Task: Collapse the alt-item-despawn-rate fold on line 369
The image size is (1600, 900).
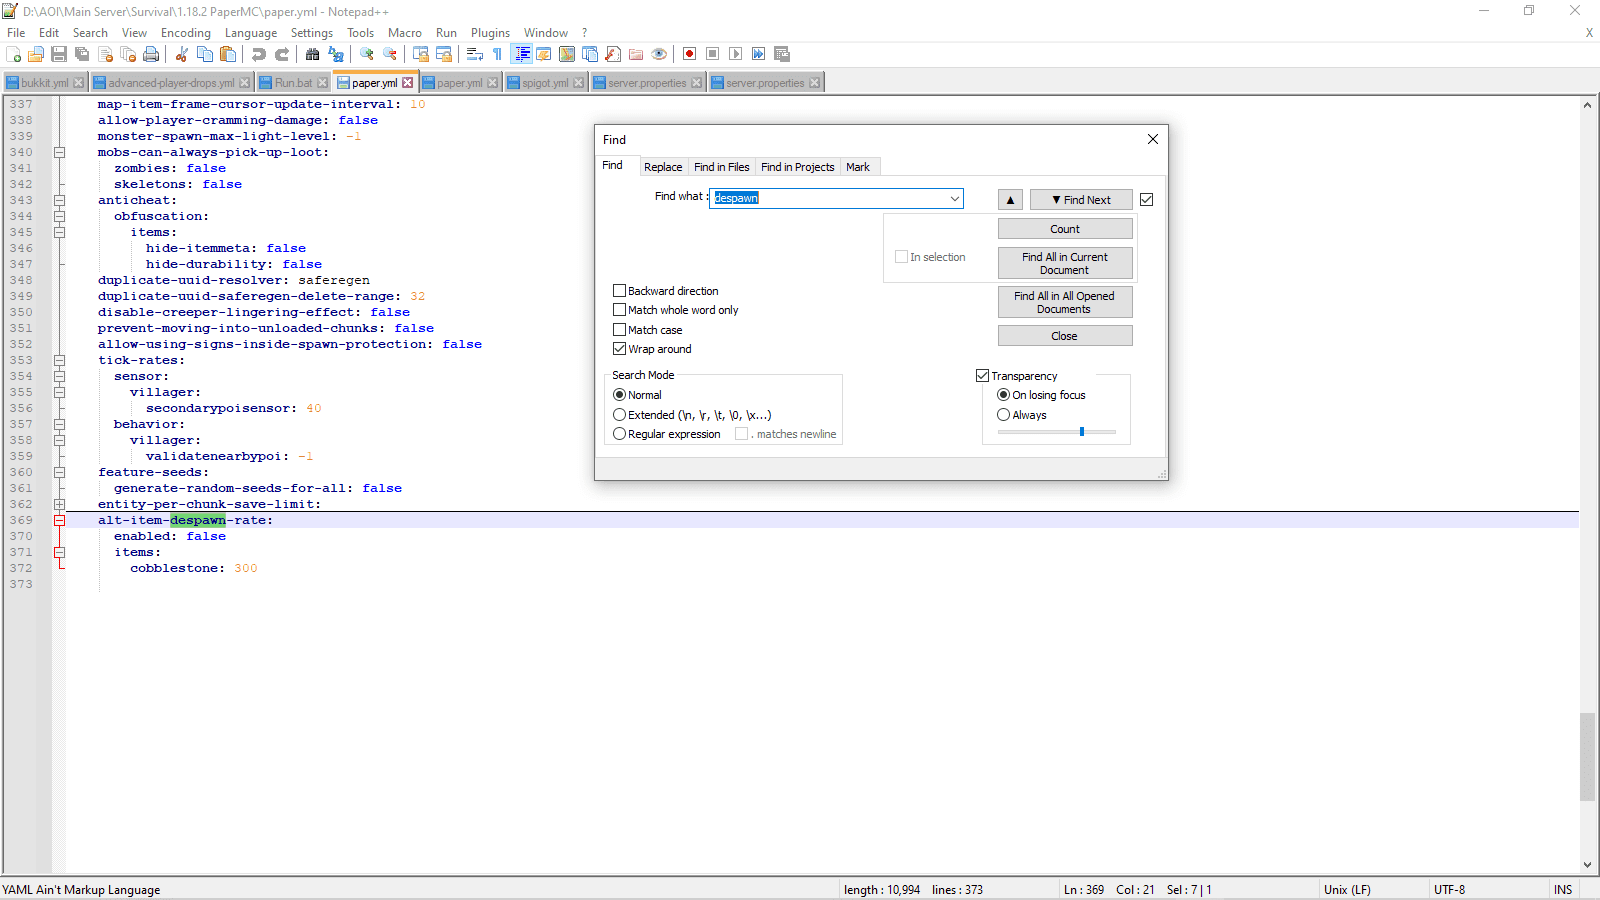Action: tap(59, 520)
